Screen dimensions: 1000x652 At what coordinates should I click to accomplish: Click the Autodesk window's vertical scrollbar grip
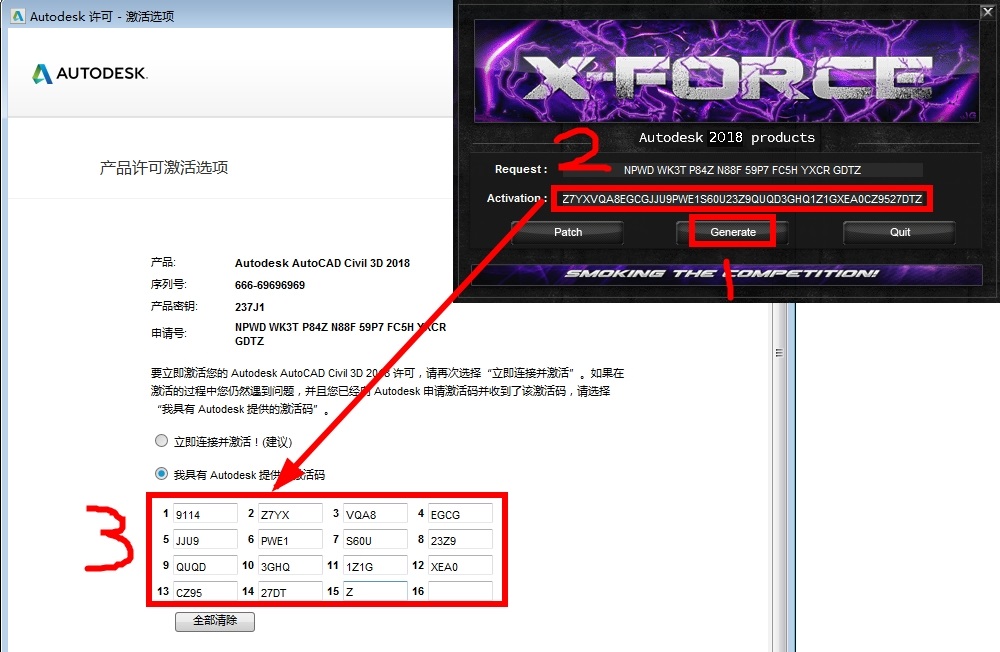(779, 353)
